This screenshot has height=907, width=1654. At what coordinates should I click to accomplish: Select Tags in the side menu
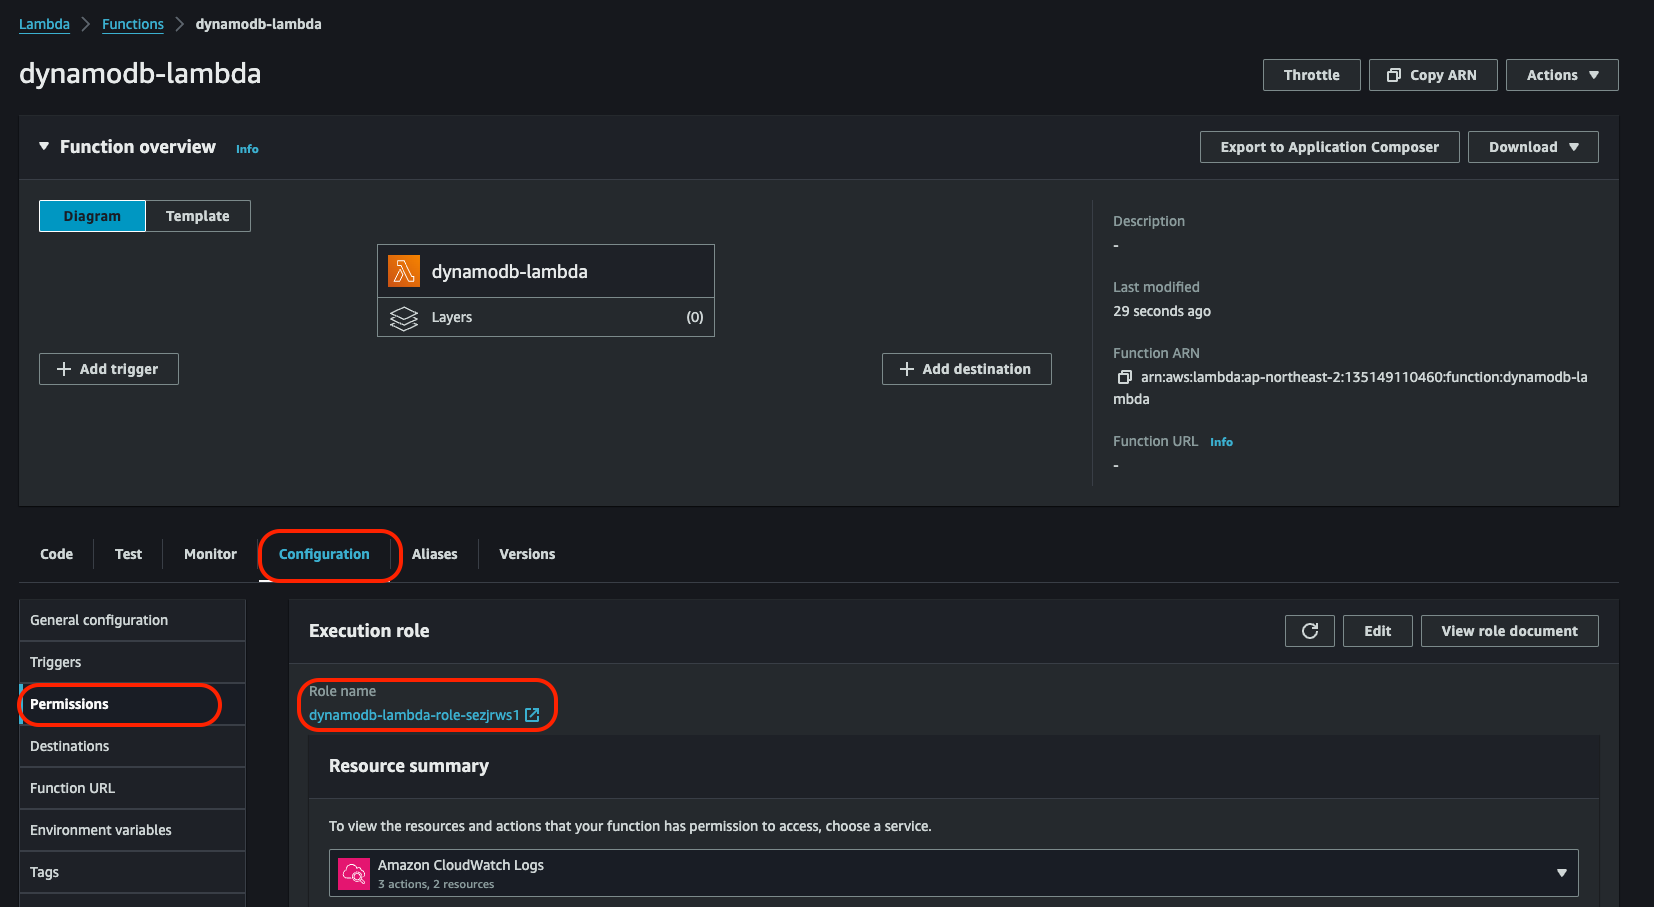click(x=132, y=872)
